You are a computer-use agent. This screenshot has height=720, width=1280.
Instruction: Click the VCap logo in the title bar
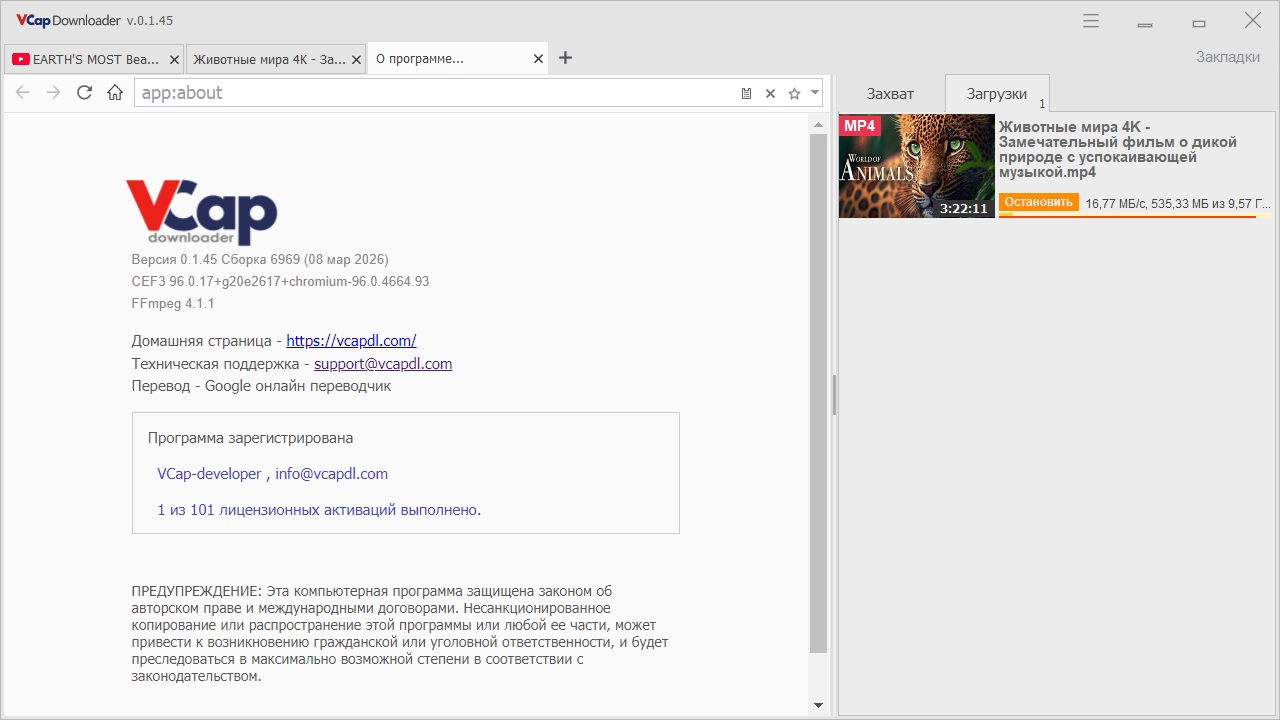(x=33, y=20)
